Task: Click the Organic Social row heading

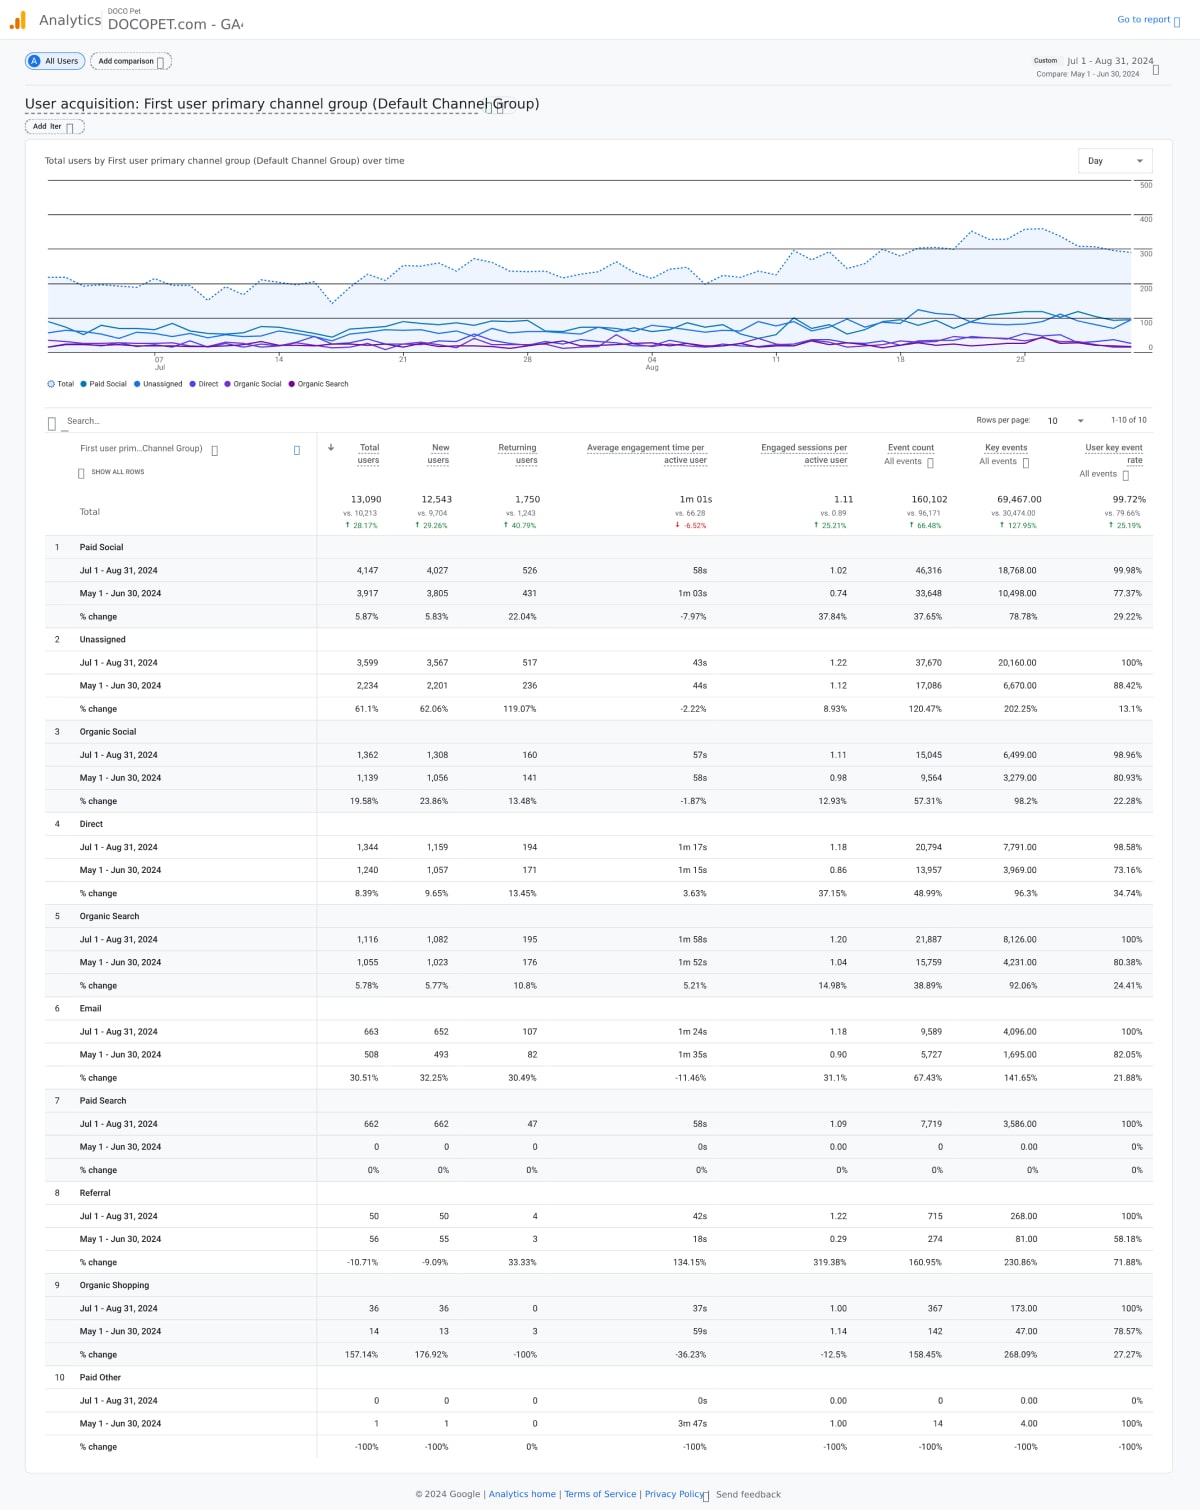Action: 108,732
